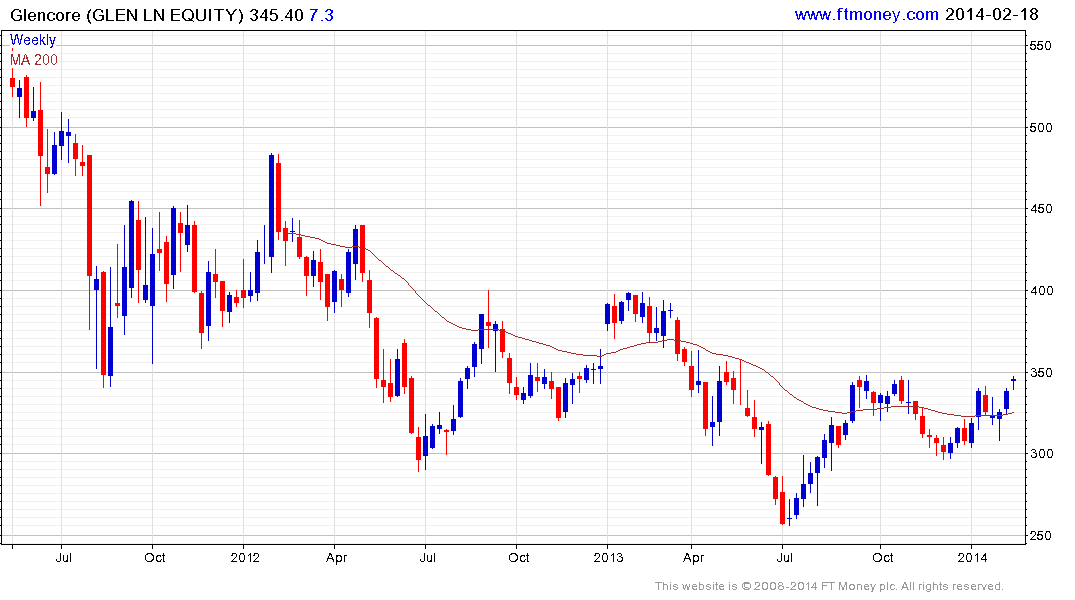The image size is (1075, 600).
Task: Click the 400 price axis label
Action: tap(1040, 291)
